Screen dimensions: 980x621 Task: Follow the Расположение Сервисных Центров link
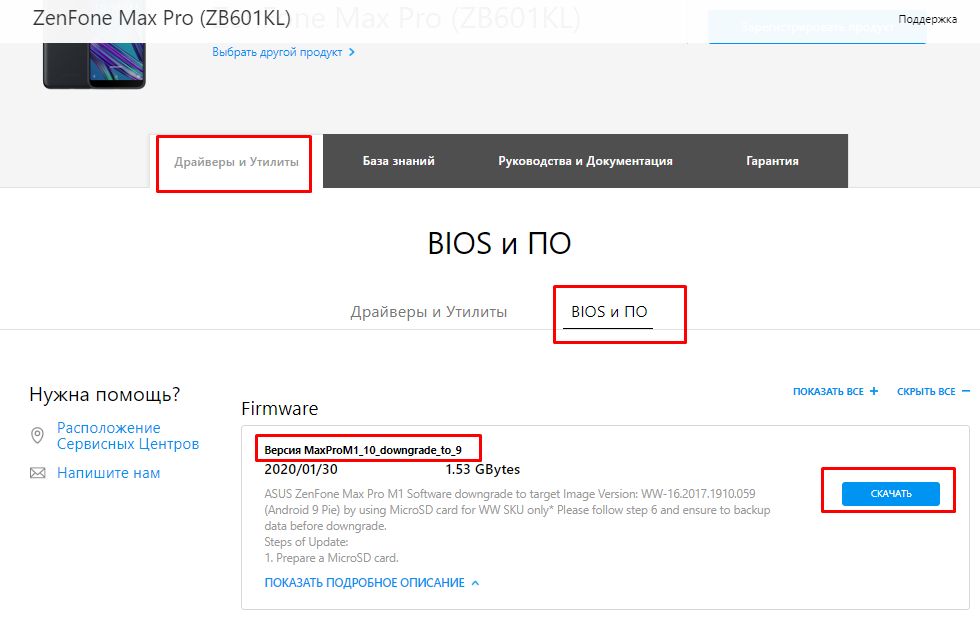coord(127,436)
